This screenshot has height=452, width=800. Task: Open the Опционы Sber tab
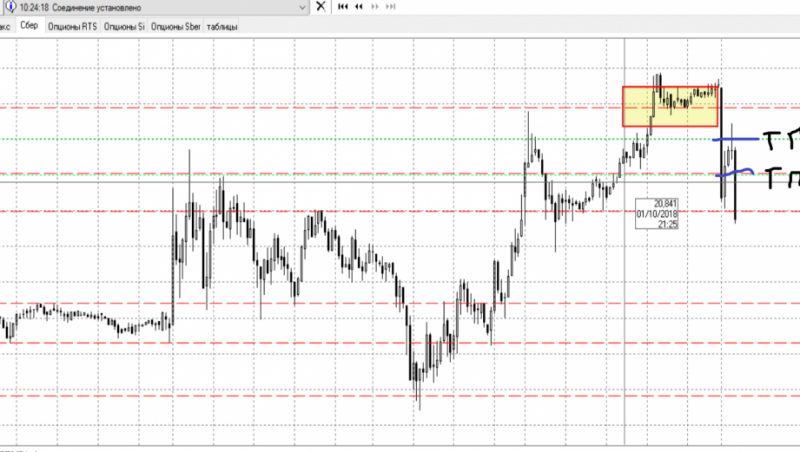point(176,27)
